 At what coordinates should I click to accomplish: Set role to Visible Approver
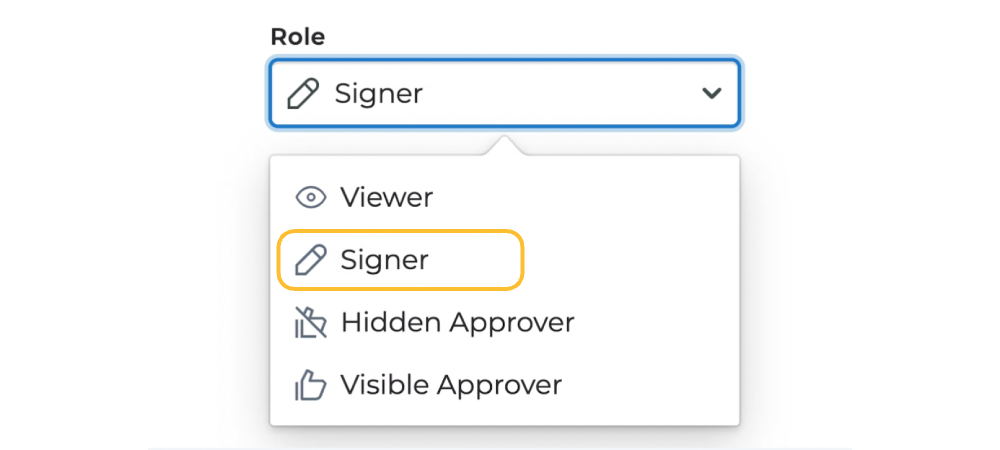pos(451,385)
